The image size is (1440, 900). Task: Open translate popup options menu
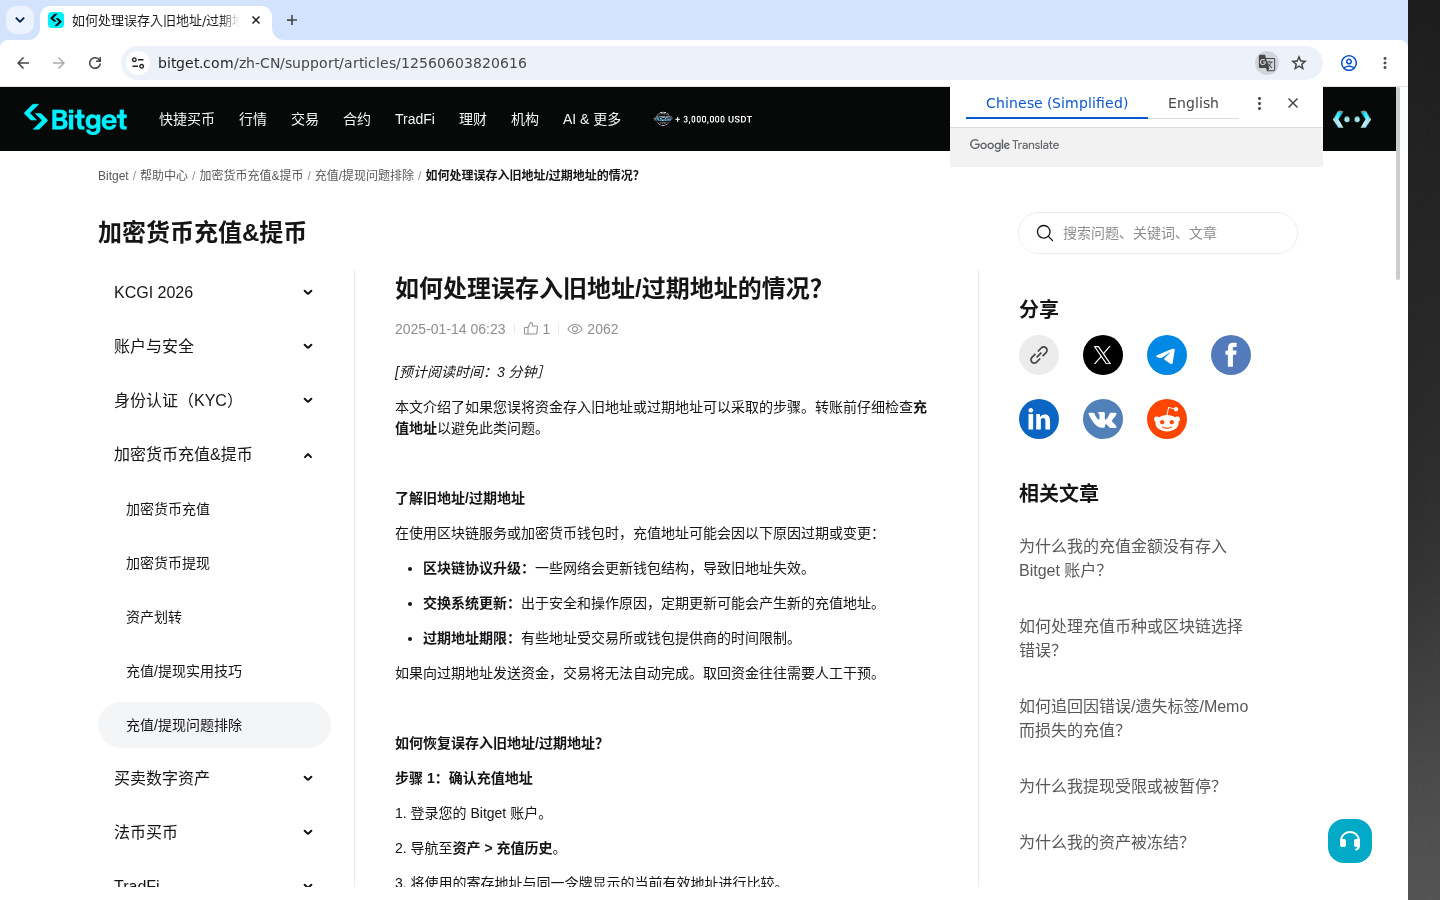coord(1259,103)
